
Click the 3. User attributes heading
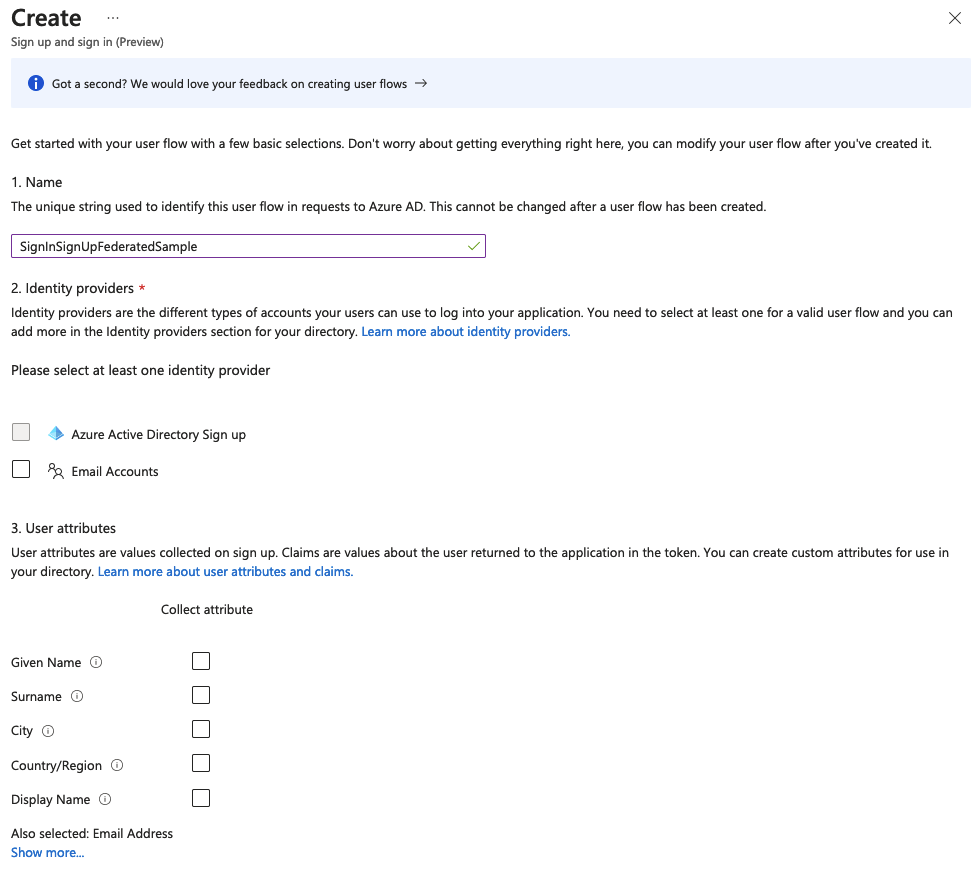(64, 528)
